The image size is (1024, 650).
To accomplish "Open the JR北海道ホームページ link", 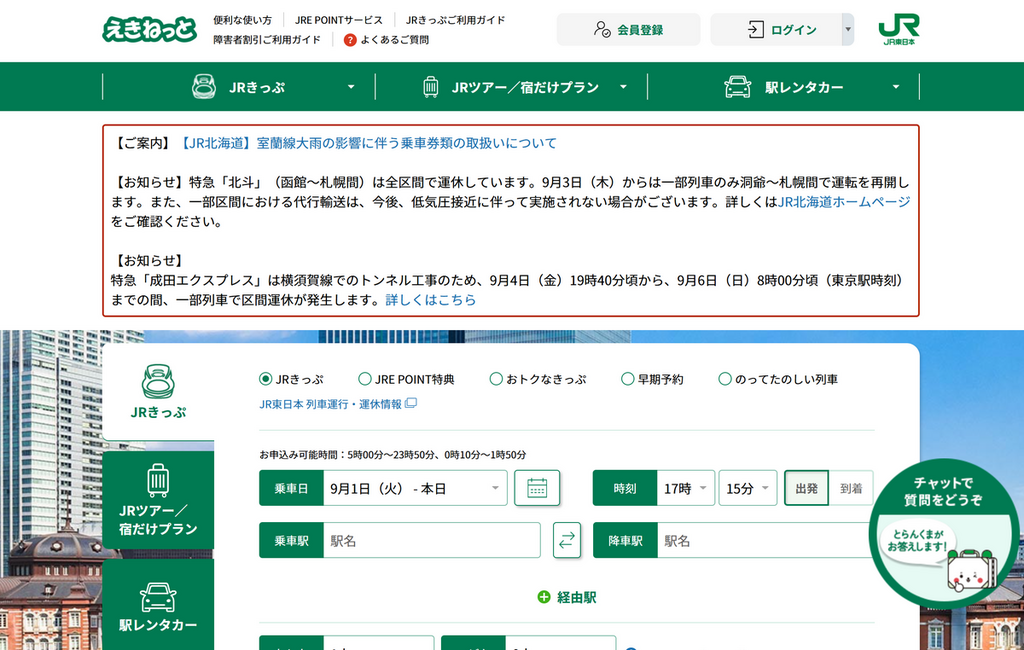I will [x=844, y=202].
